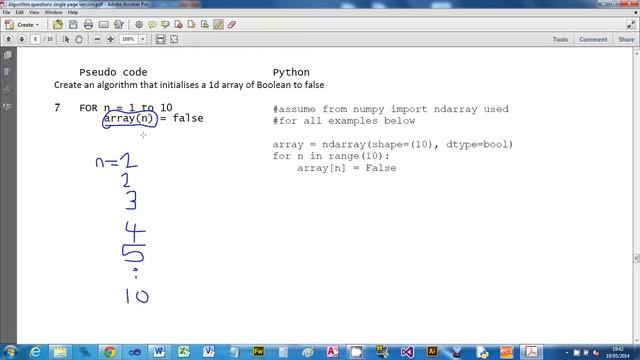Click the insert page icon

[191, 25]
